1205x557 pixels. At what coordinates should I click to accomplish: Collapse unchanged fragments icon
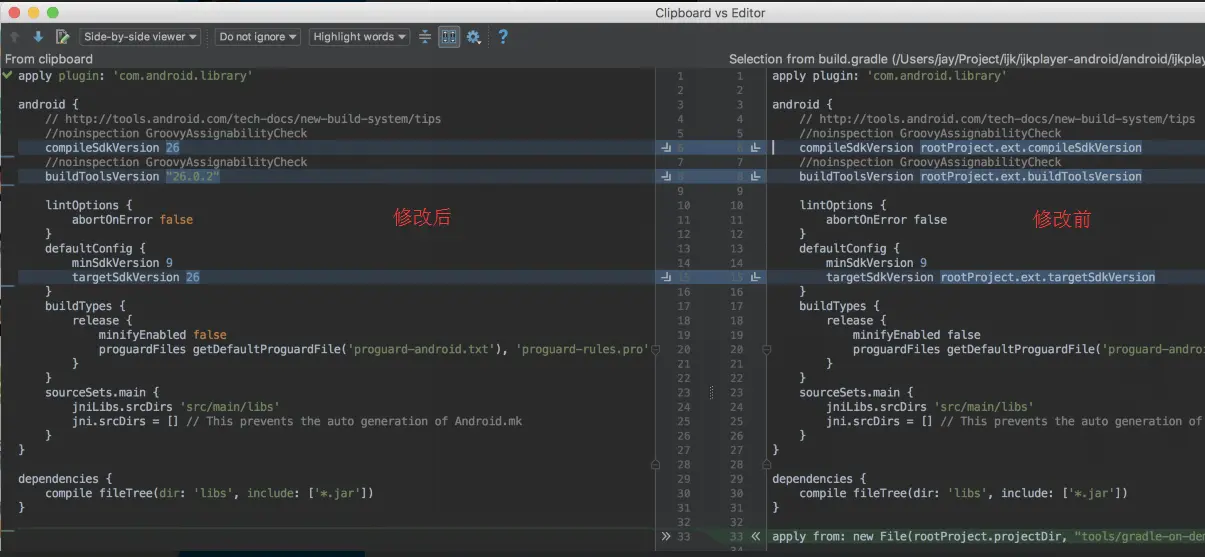coord(425,37)
